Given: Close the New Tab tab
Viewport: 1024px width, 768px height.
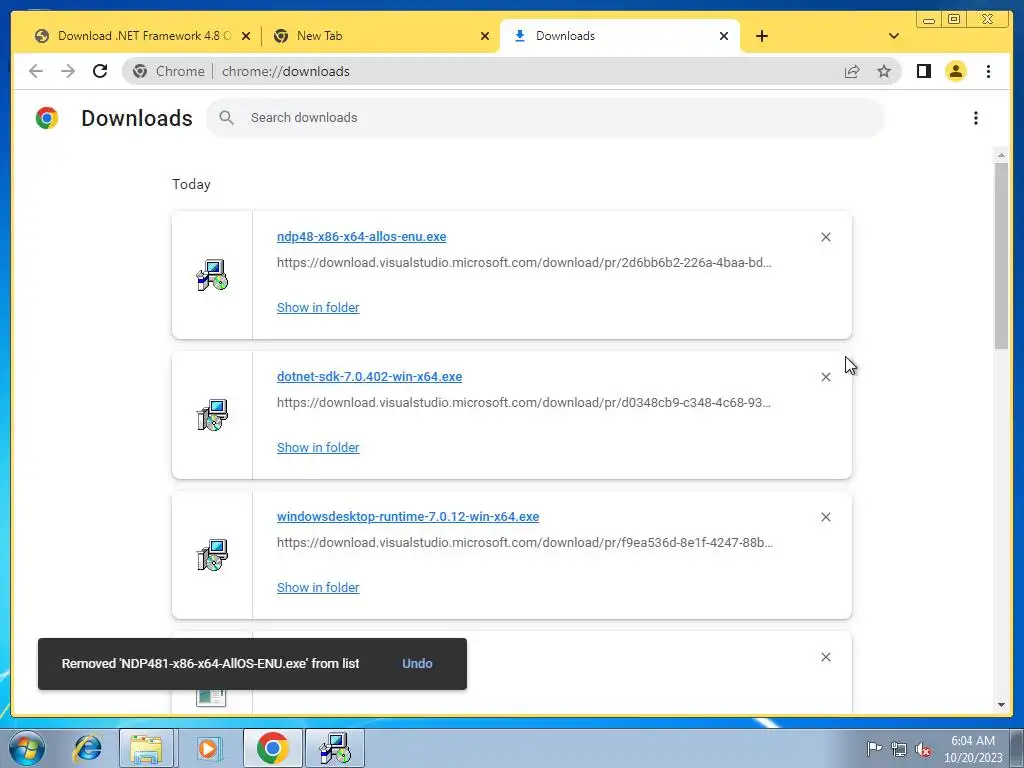Looking at the screenshot, I should [x=485, y=36].
